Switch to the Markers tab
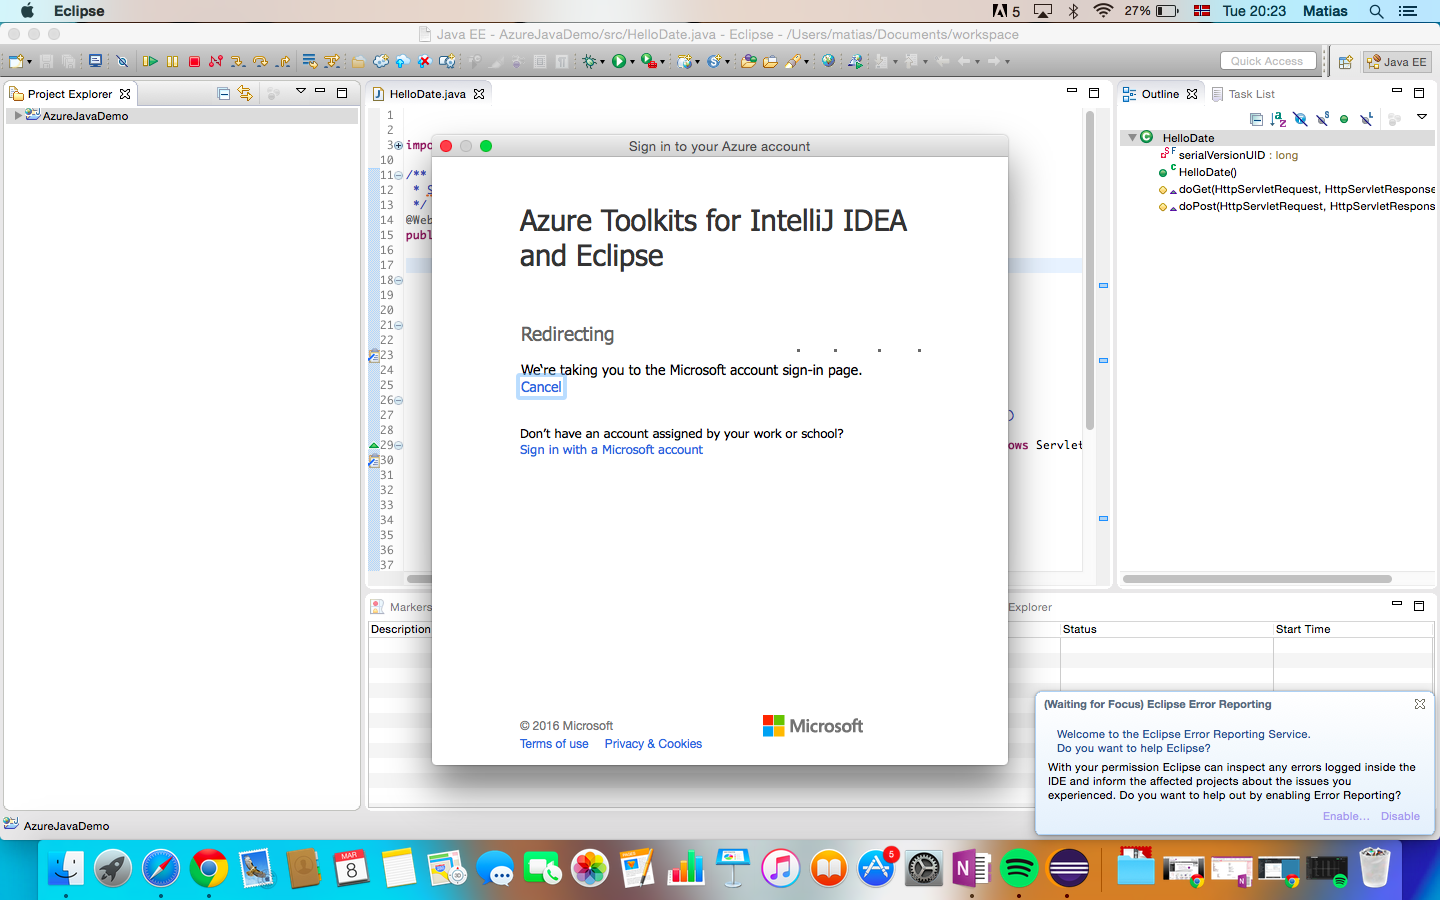1440x900 pixels. (x=401, y=607)
